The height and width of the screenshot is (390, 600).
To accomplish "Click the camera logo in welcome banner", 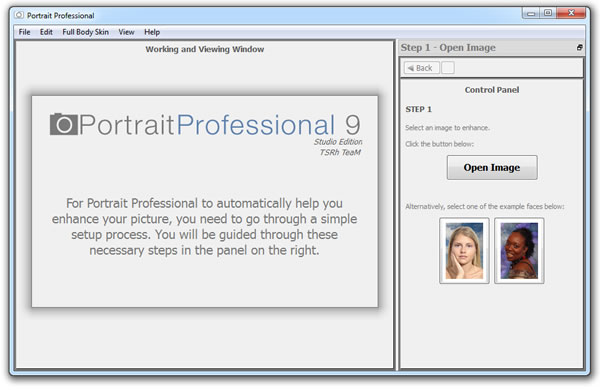I will [x=64, y=124].
